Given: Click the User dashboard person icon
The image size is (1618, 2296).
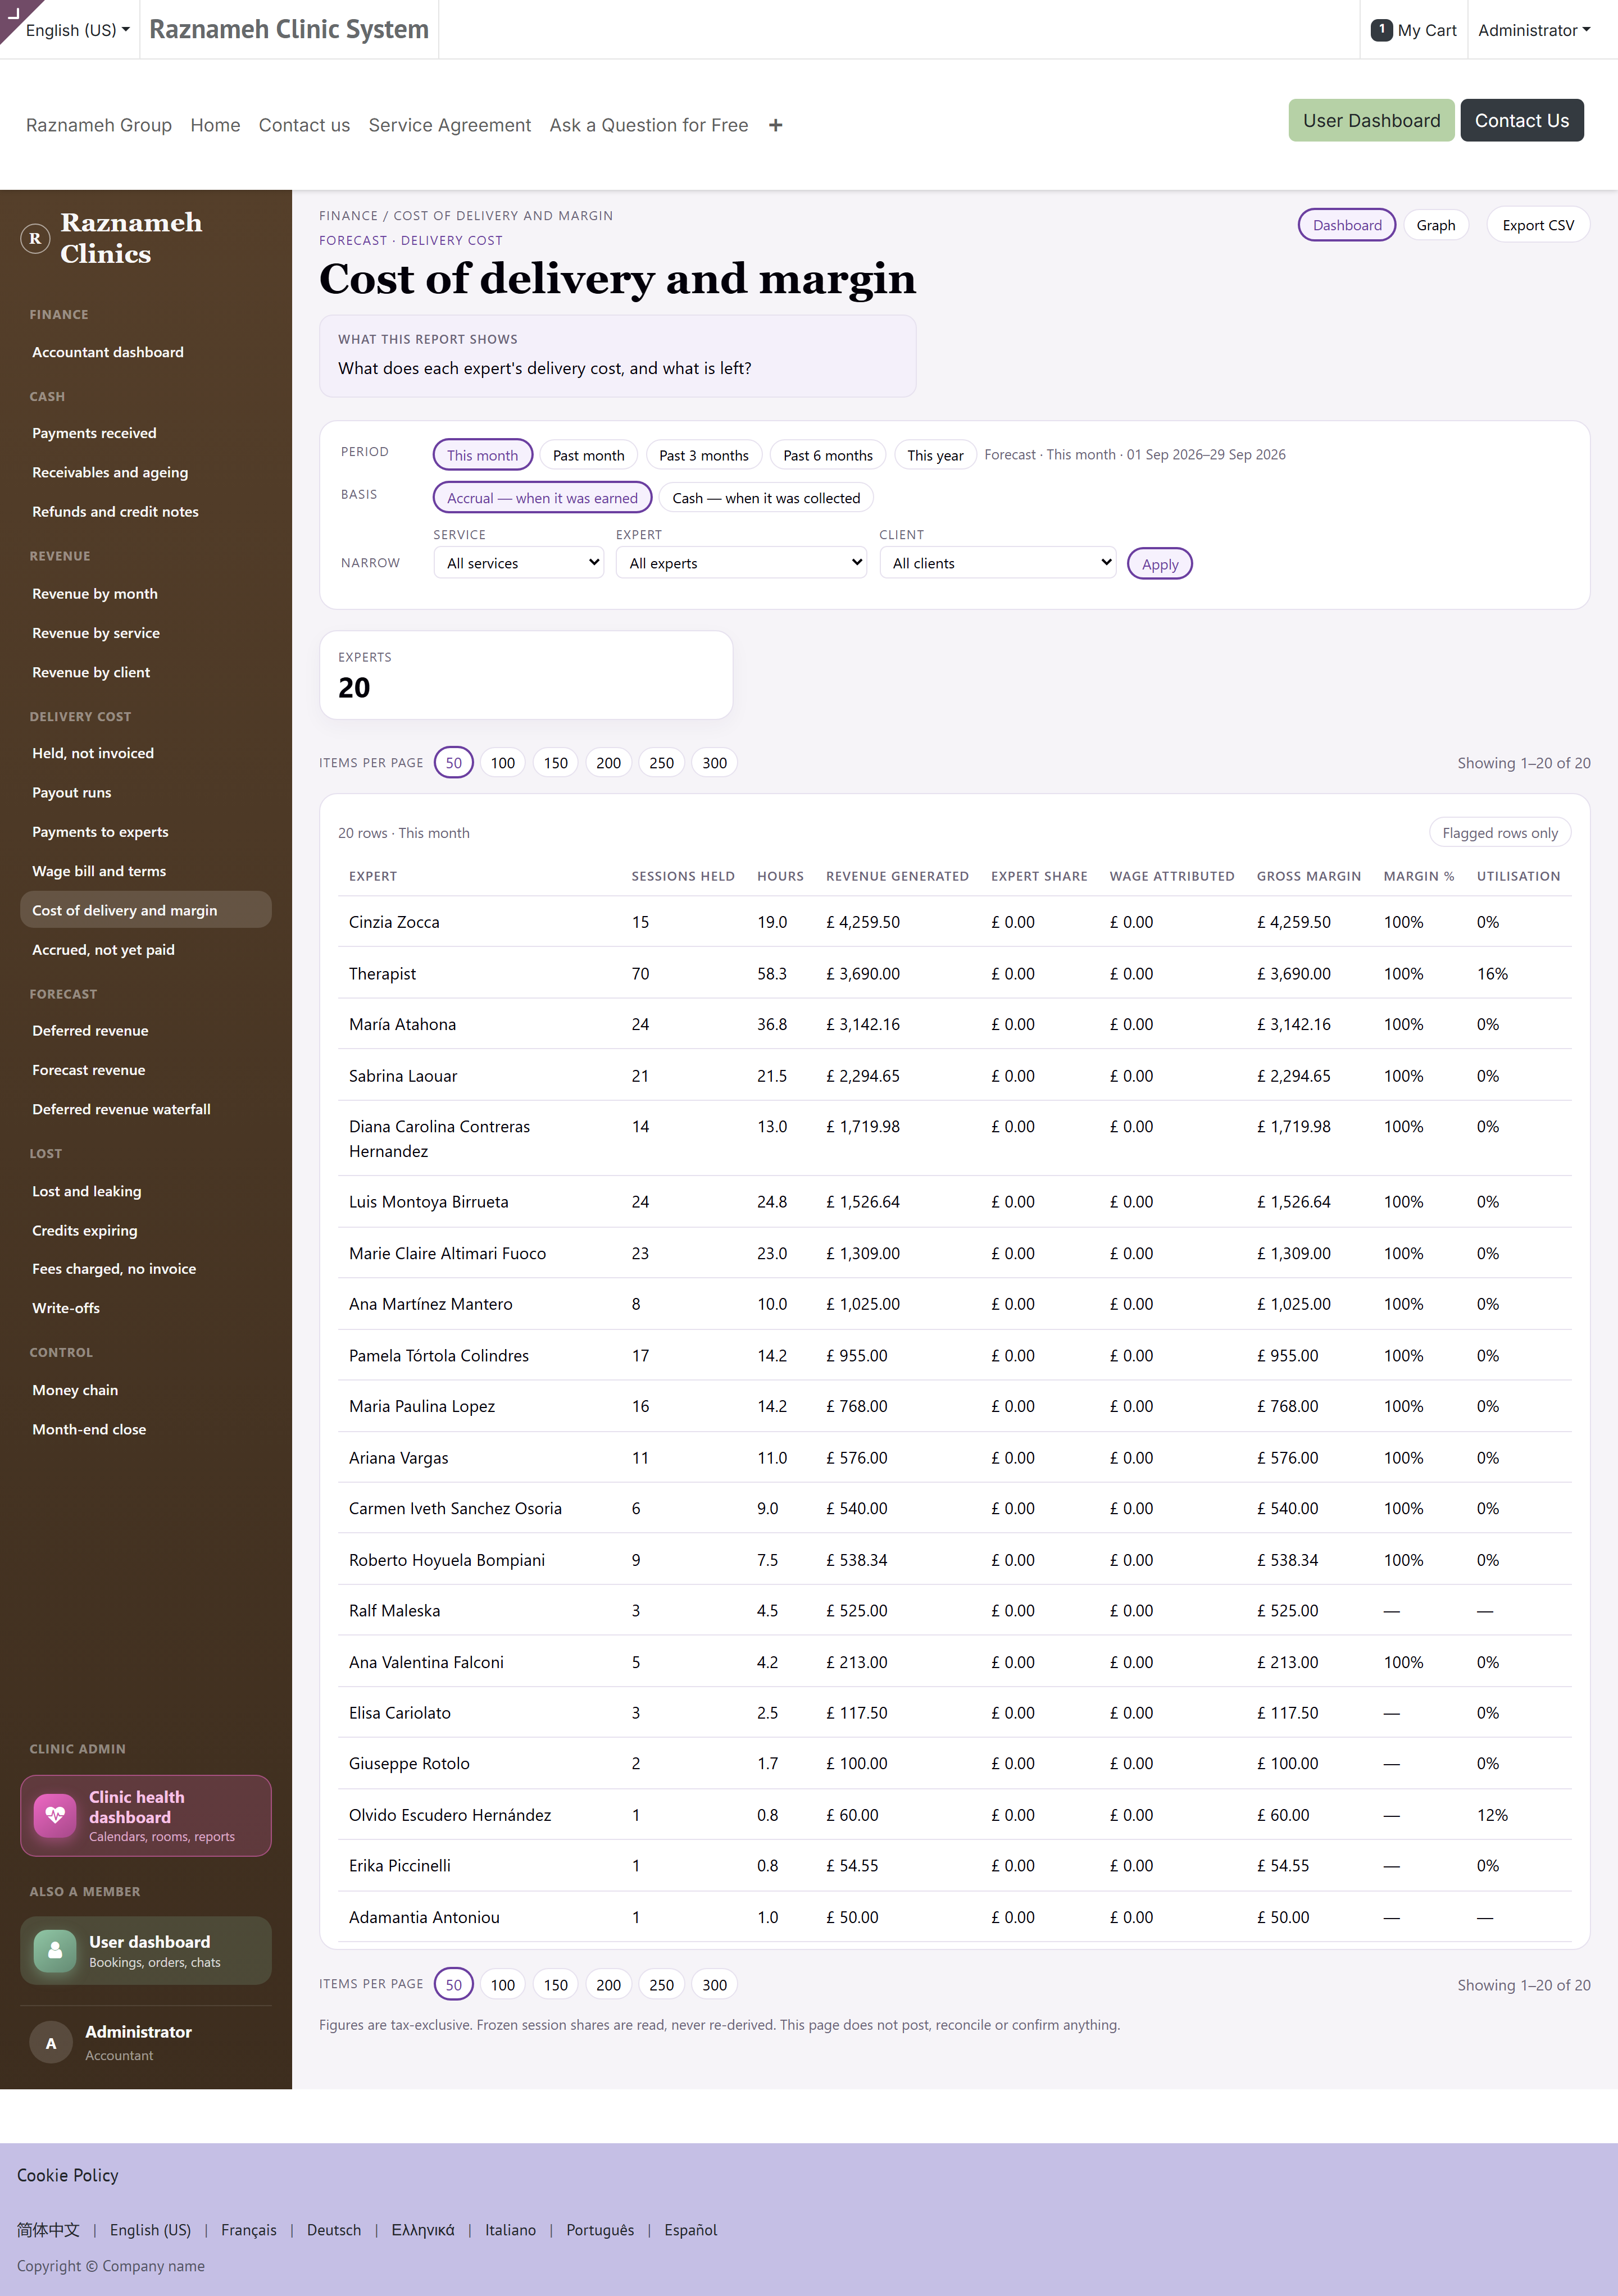Looking at the screenshot, I should tap(55, 1950).
